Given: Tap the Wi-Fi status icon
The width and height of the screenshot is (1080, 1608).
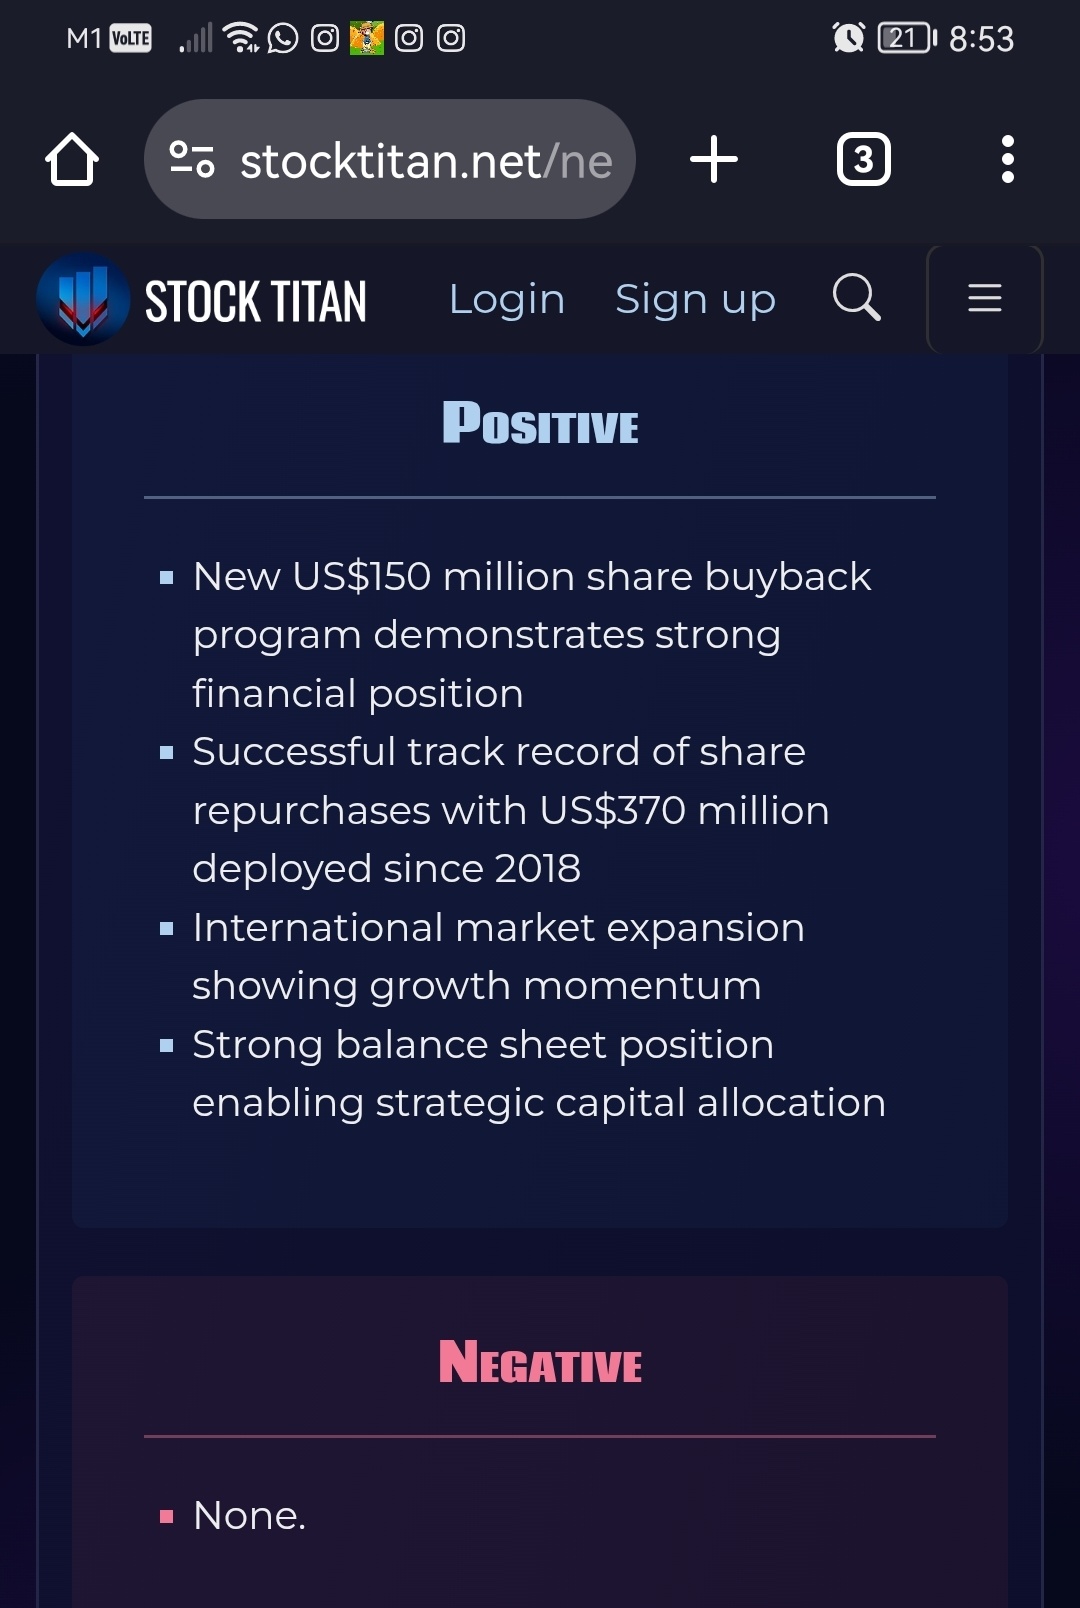Looking at the screenshot, I should click(x=241, y=38).
